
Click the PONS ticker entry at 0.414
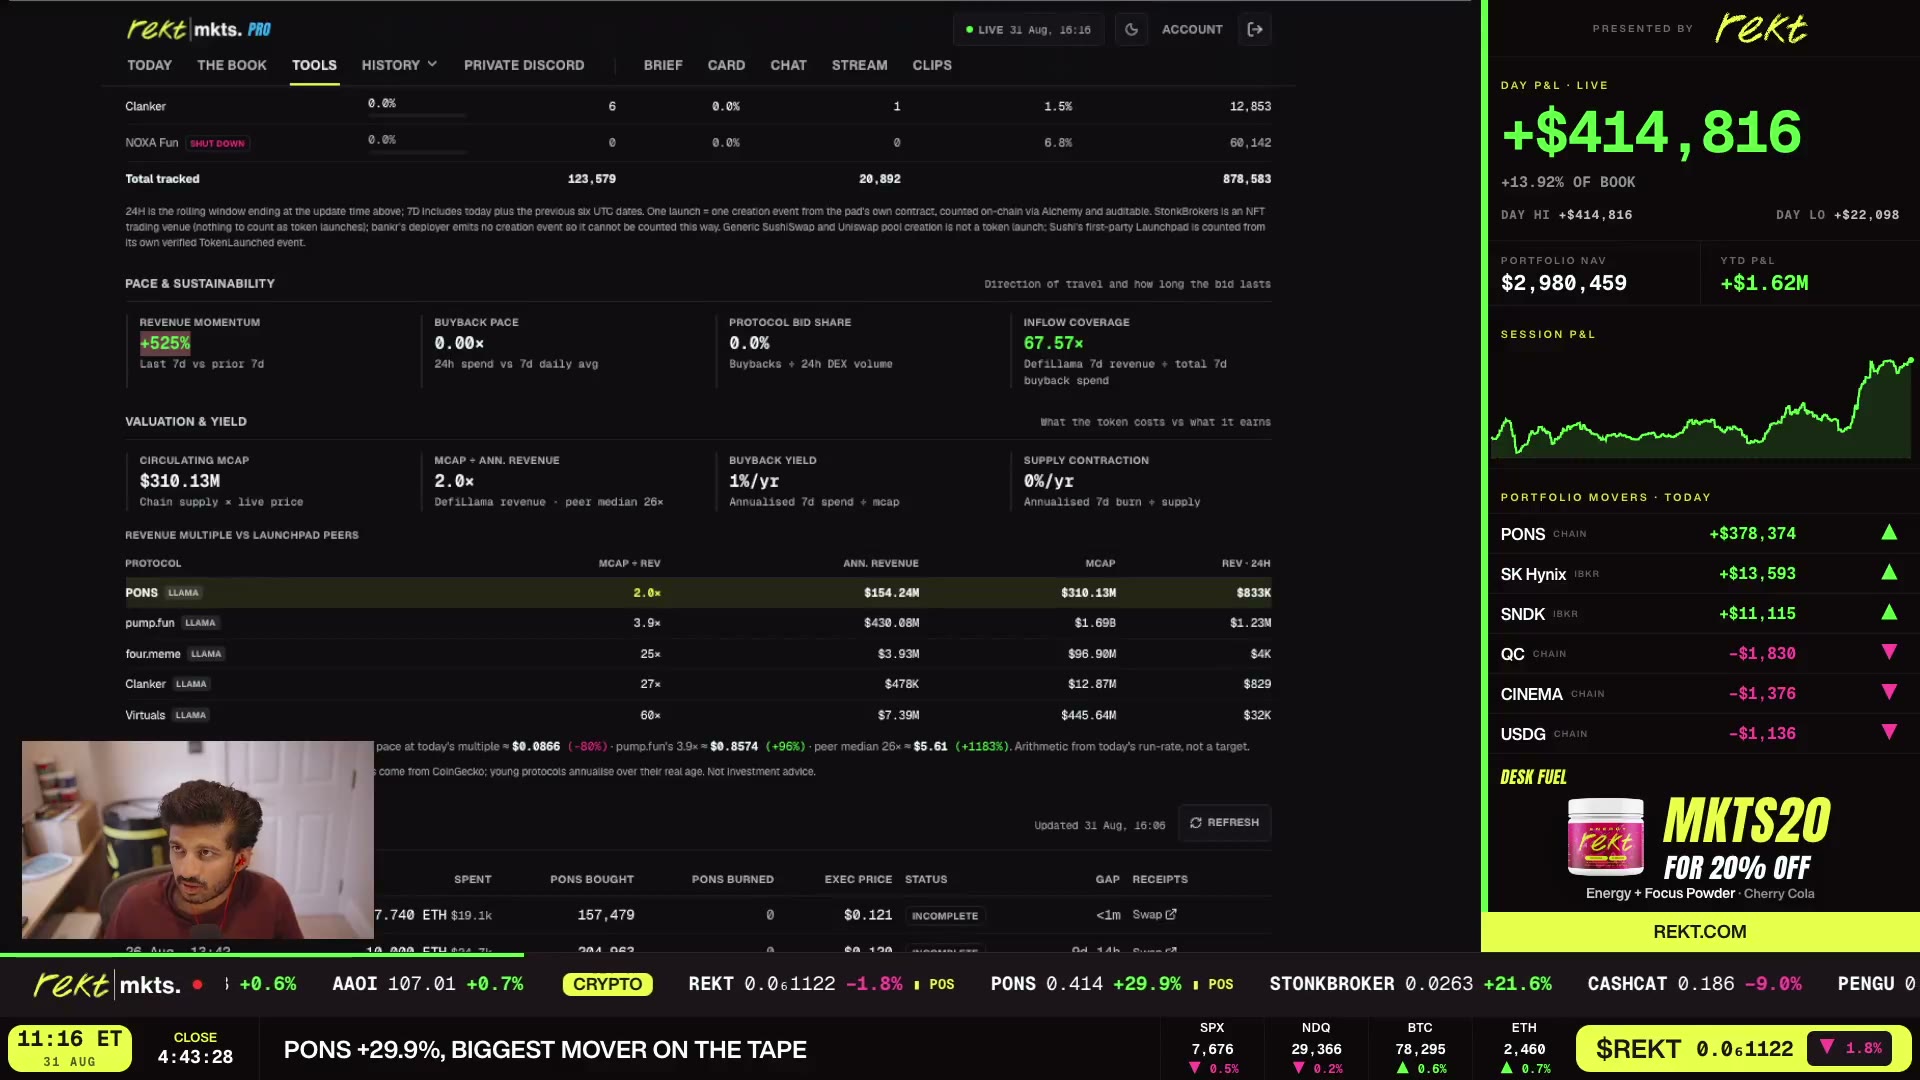tap(1112, 984)
